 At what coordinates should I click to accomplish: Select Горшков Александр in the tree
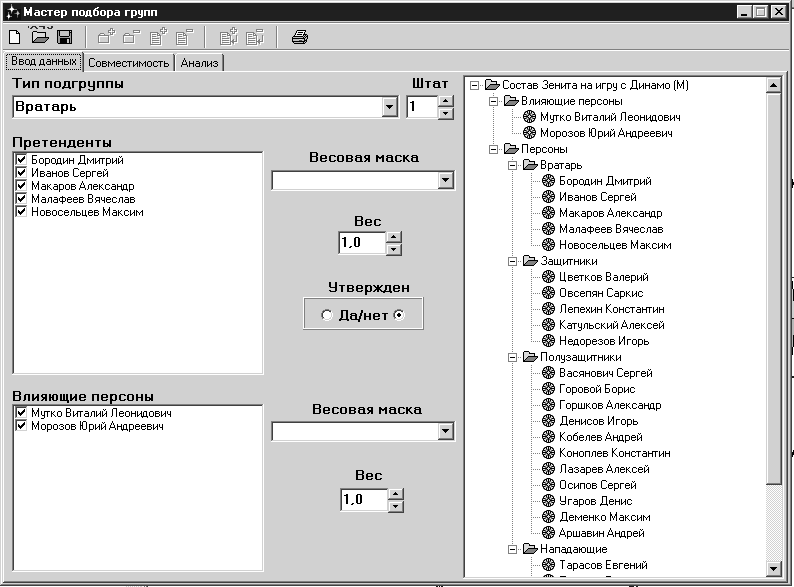click(610, 405)
